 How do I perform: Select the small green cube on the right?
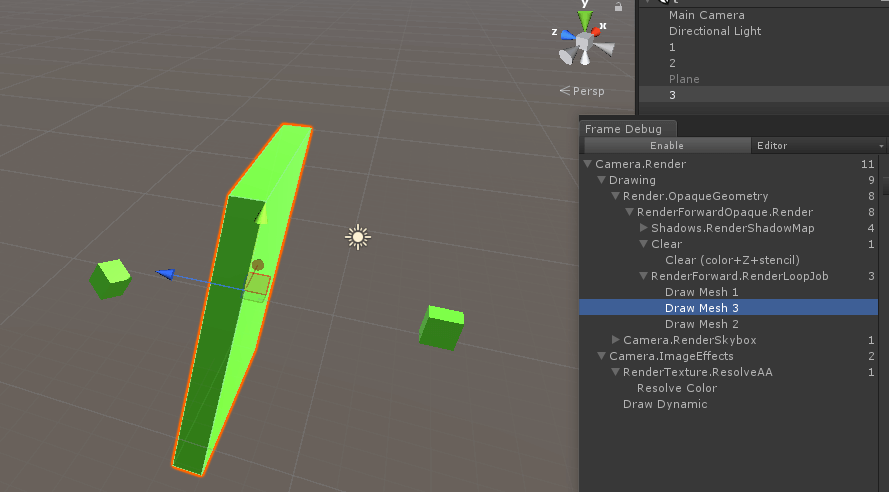coord(442,328)
